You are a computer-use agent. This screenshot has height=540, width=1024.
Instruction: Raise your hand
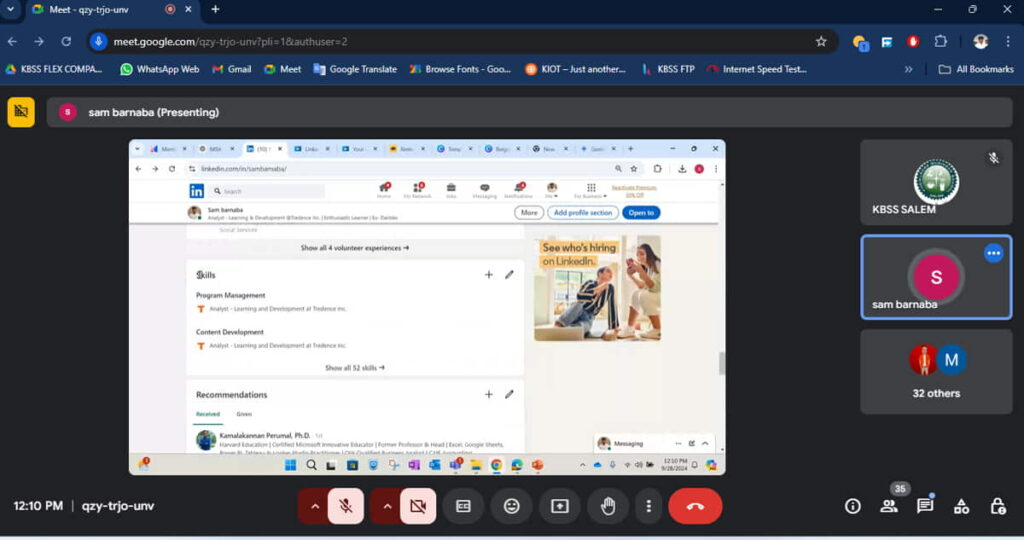[x=608, y=506]
